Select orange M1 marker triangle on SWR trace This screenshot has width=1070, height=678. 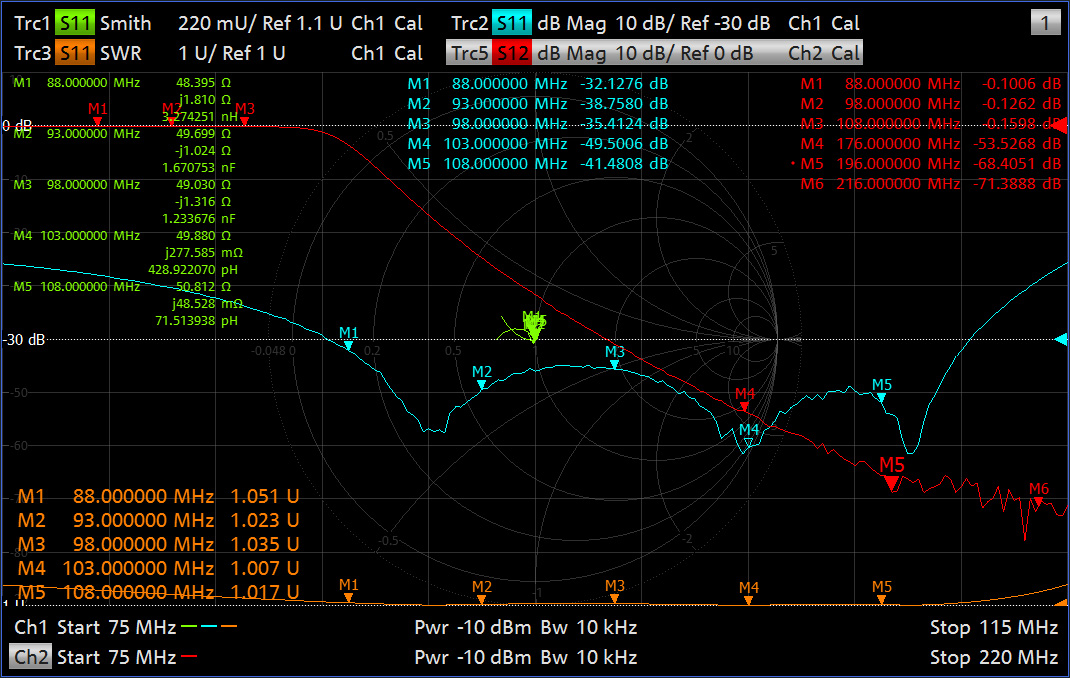coord(349,598)
